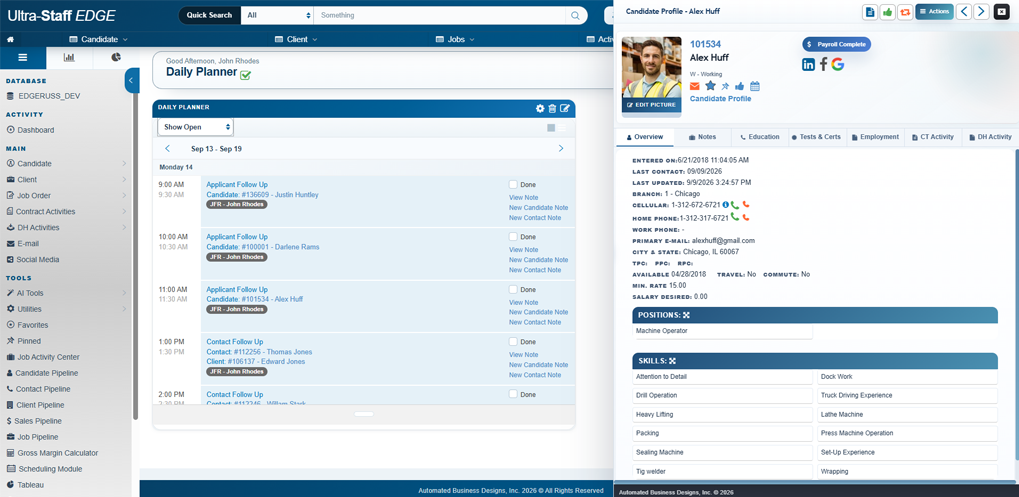Check Done for 10:00 AM Applicant Follow Up

point(513,236)
